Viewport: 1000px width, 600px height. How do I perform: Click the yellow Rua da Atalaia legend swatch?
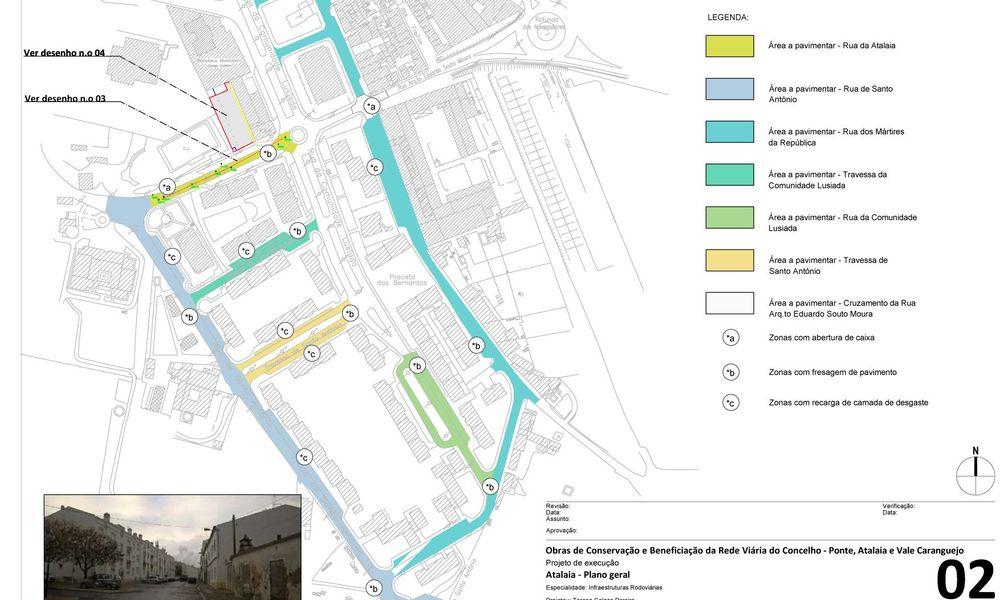click(x=730, y=46)
